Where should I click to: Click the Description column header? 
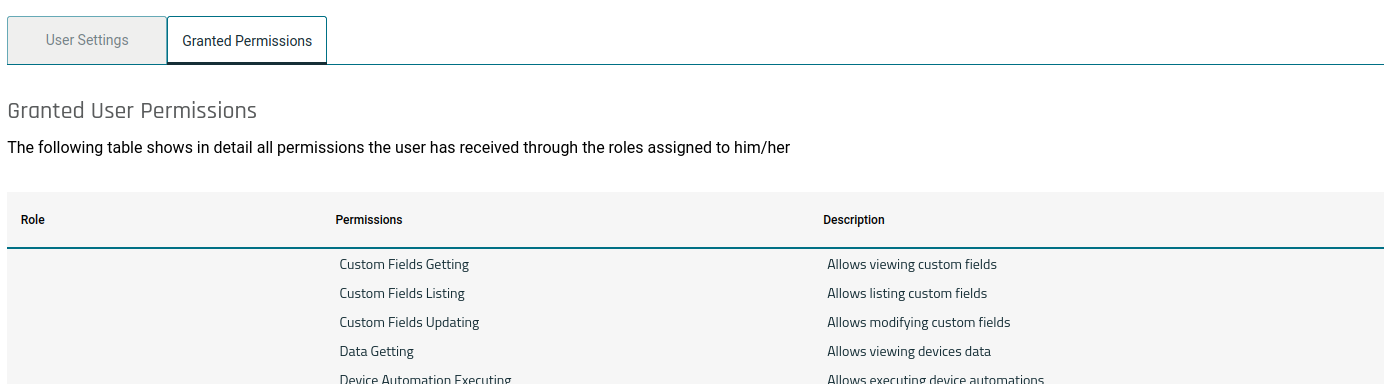pos(854,220)
